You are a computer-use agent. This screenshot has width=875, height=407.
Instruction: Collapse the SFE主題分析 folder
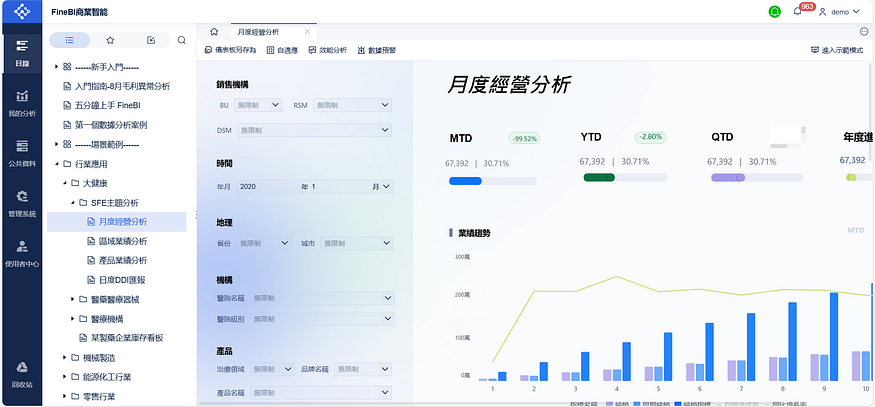pos(73,202)
